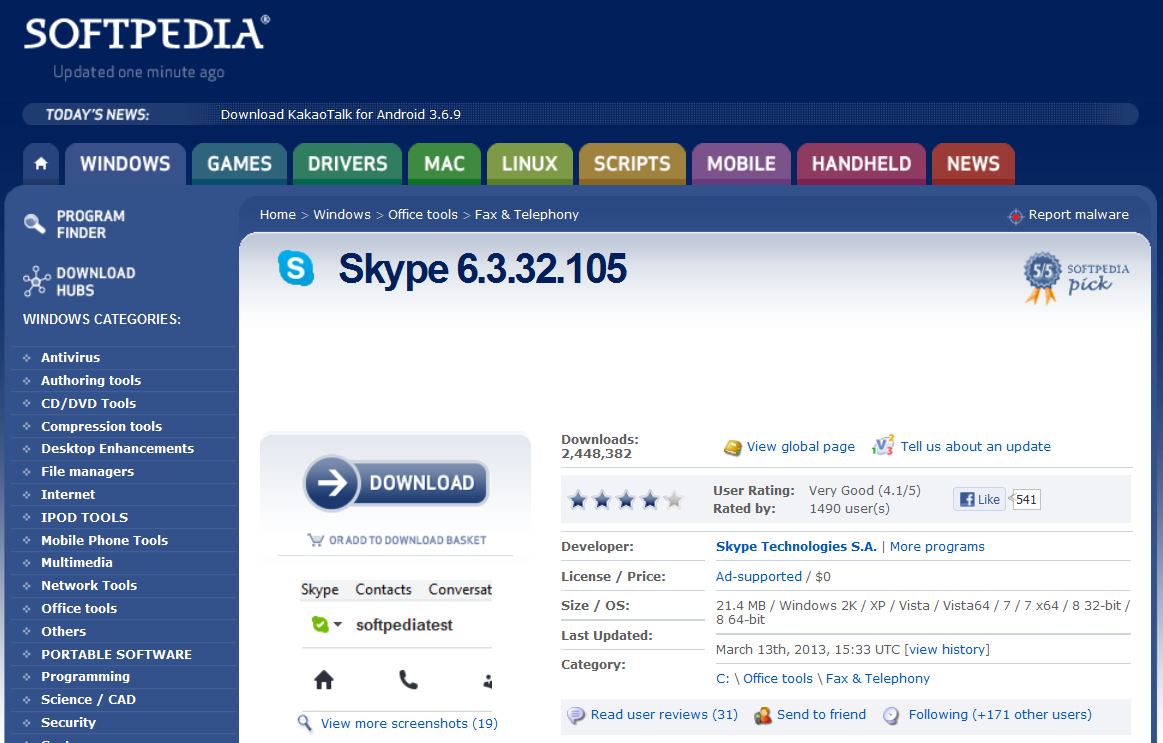Open the Skype status dropdown arrow
This screenshot has width=1163, height=743.
(338, 625)
